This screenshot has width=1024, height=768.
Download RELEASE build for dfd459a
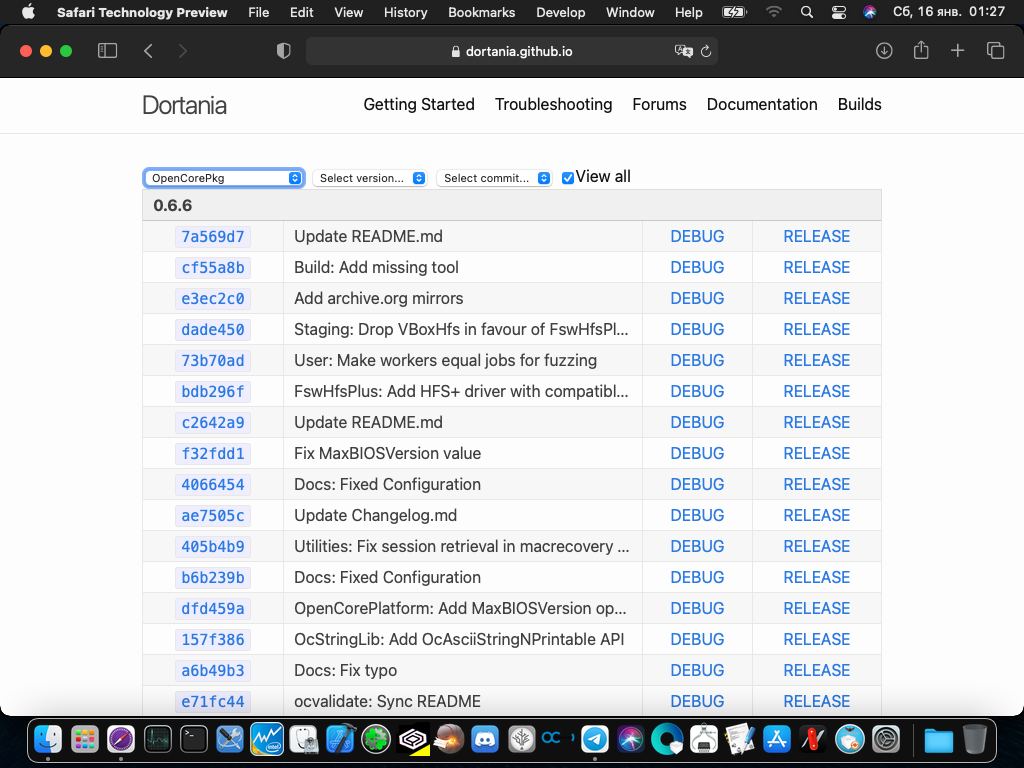[816, 609]
